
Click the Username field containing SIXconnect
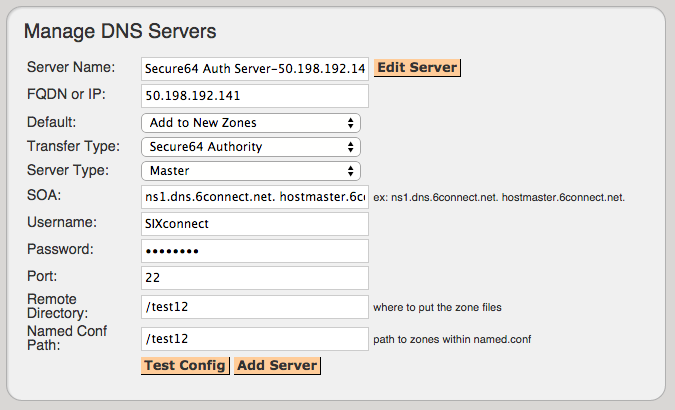point(255,224)
